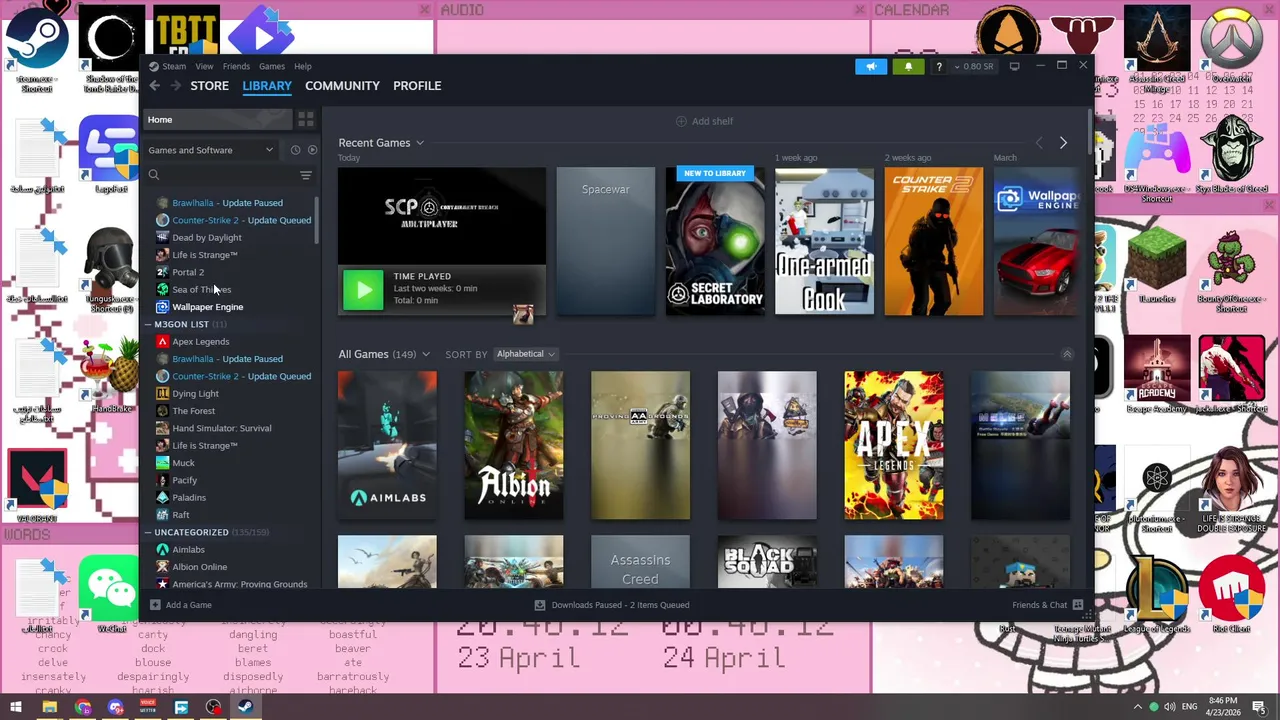Open the Games menu in menu bar
This screenshot has width=1280, height=720.
272,67
